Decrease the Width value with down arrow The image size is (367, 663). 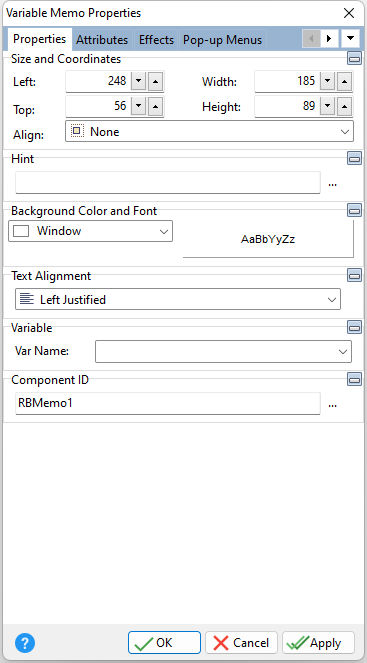(x=327, y=81)
